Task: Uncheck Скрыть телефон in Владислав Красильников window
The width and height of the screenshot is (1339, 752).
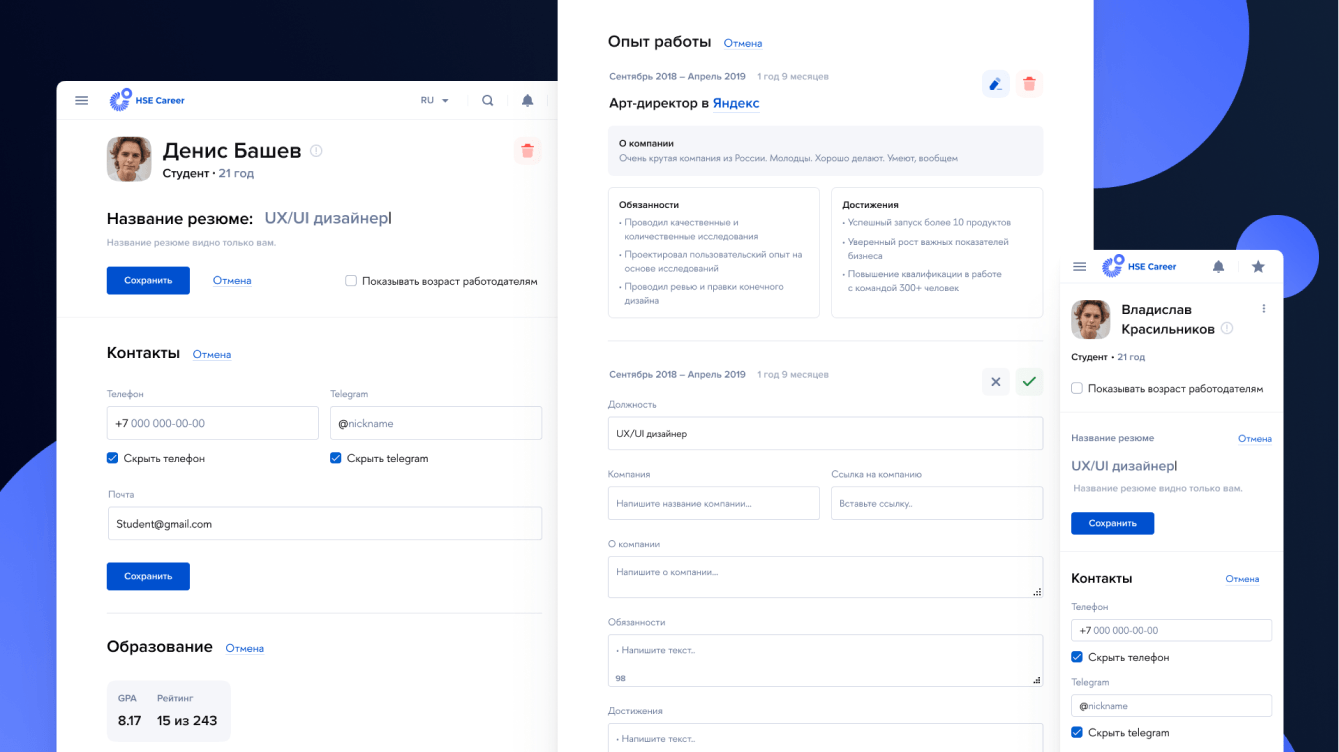Action: click(x=1077, y=657)
